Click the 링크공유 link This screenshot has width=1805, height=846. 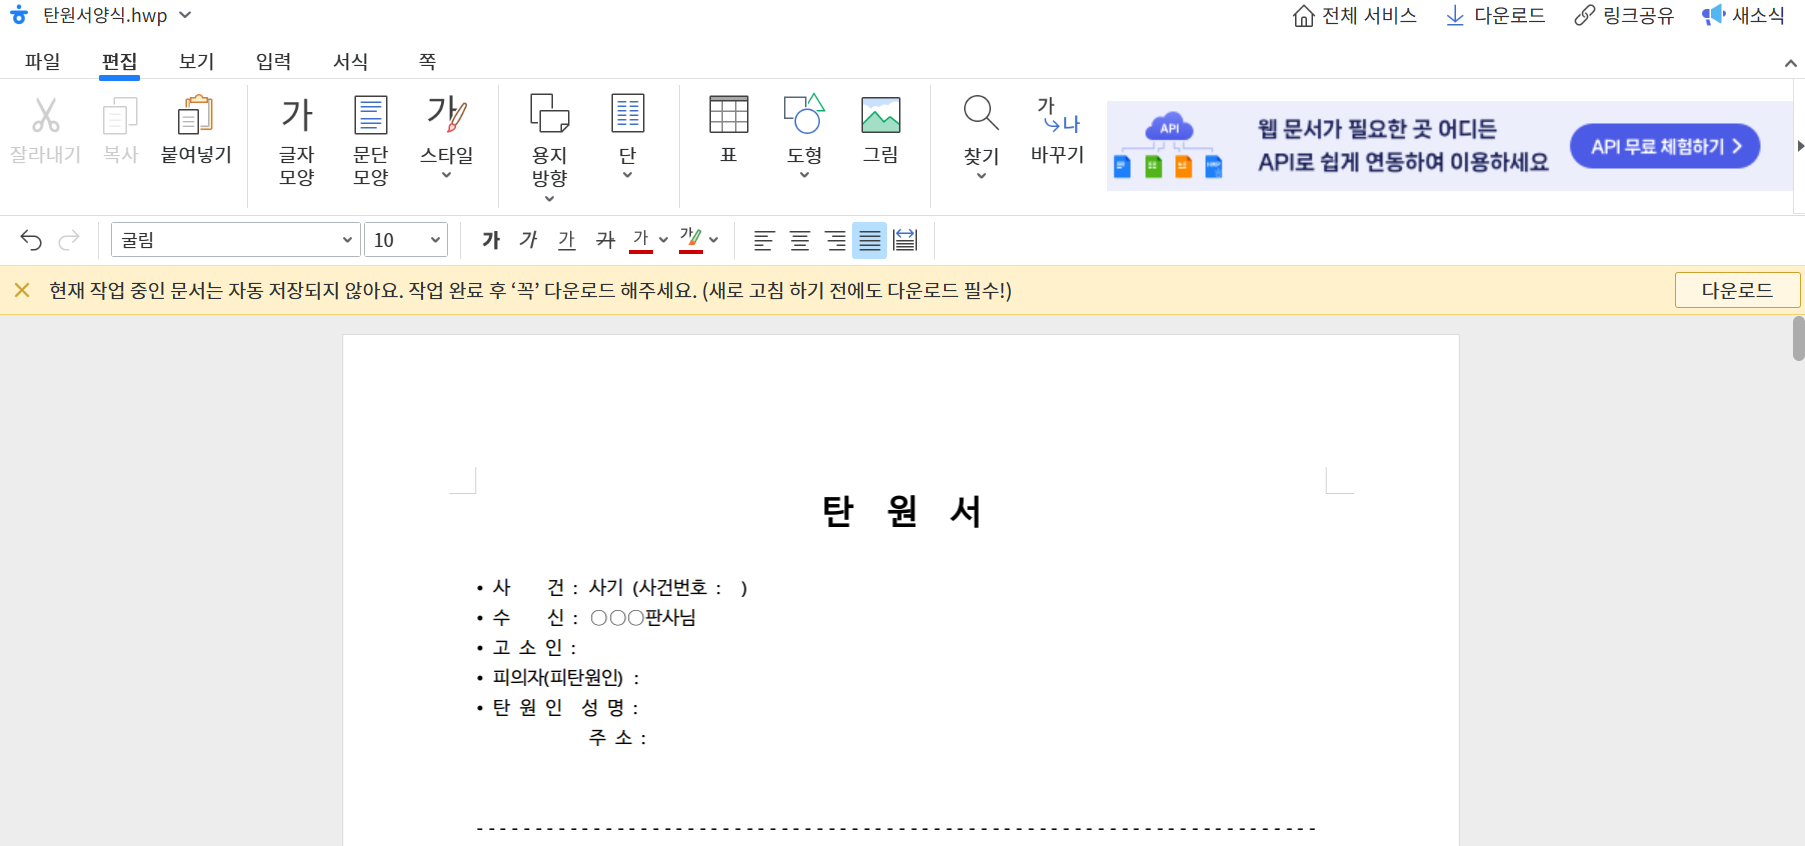(x=1624, y=15)
